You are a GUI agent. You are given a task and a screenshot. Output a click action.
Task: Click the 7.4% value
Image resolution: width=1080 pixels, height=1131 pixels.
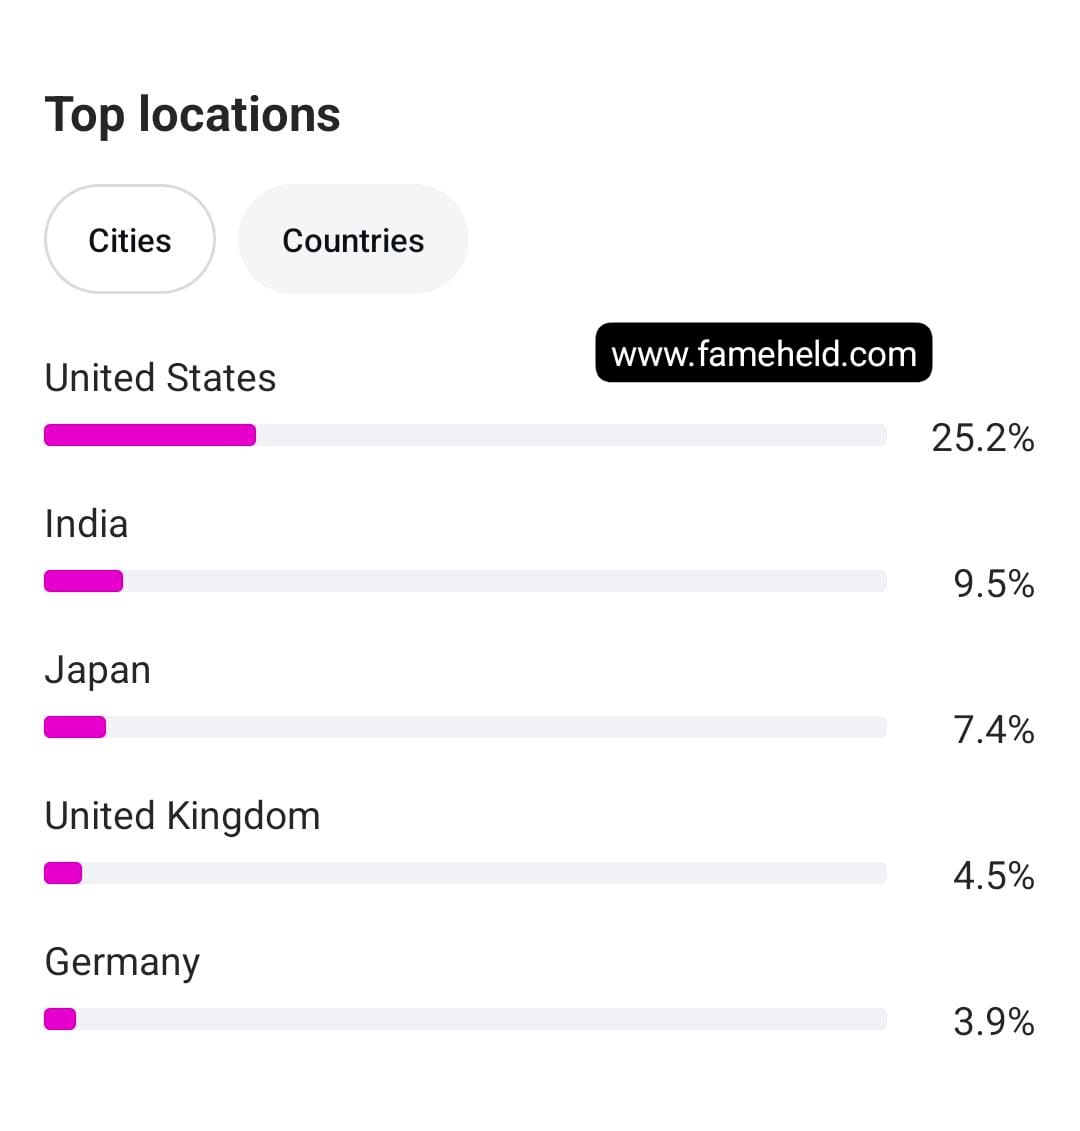(x=993, y=730)
